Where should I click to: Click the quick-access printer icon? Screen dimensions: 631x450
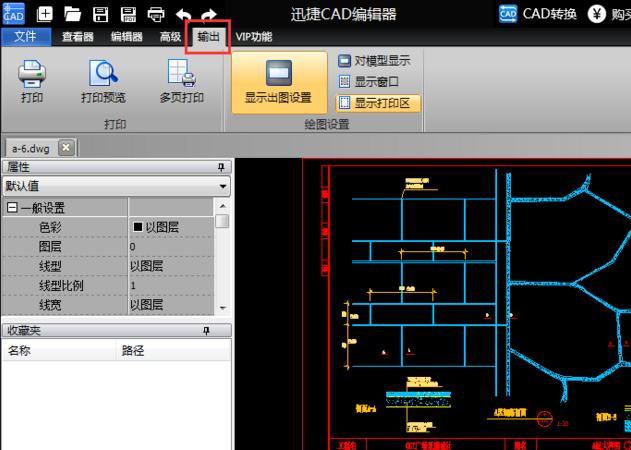click(156, 14)
